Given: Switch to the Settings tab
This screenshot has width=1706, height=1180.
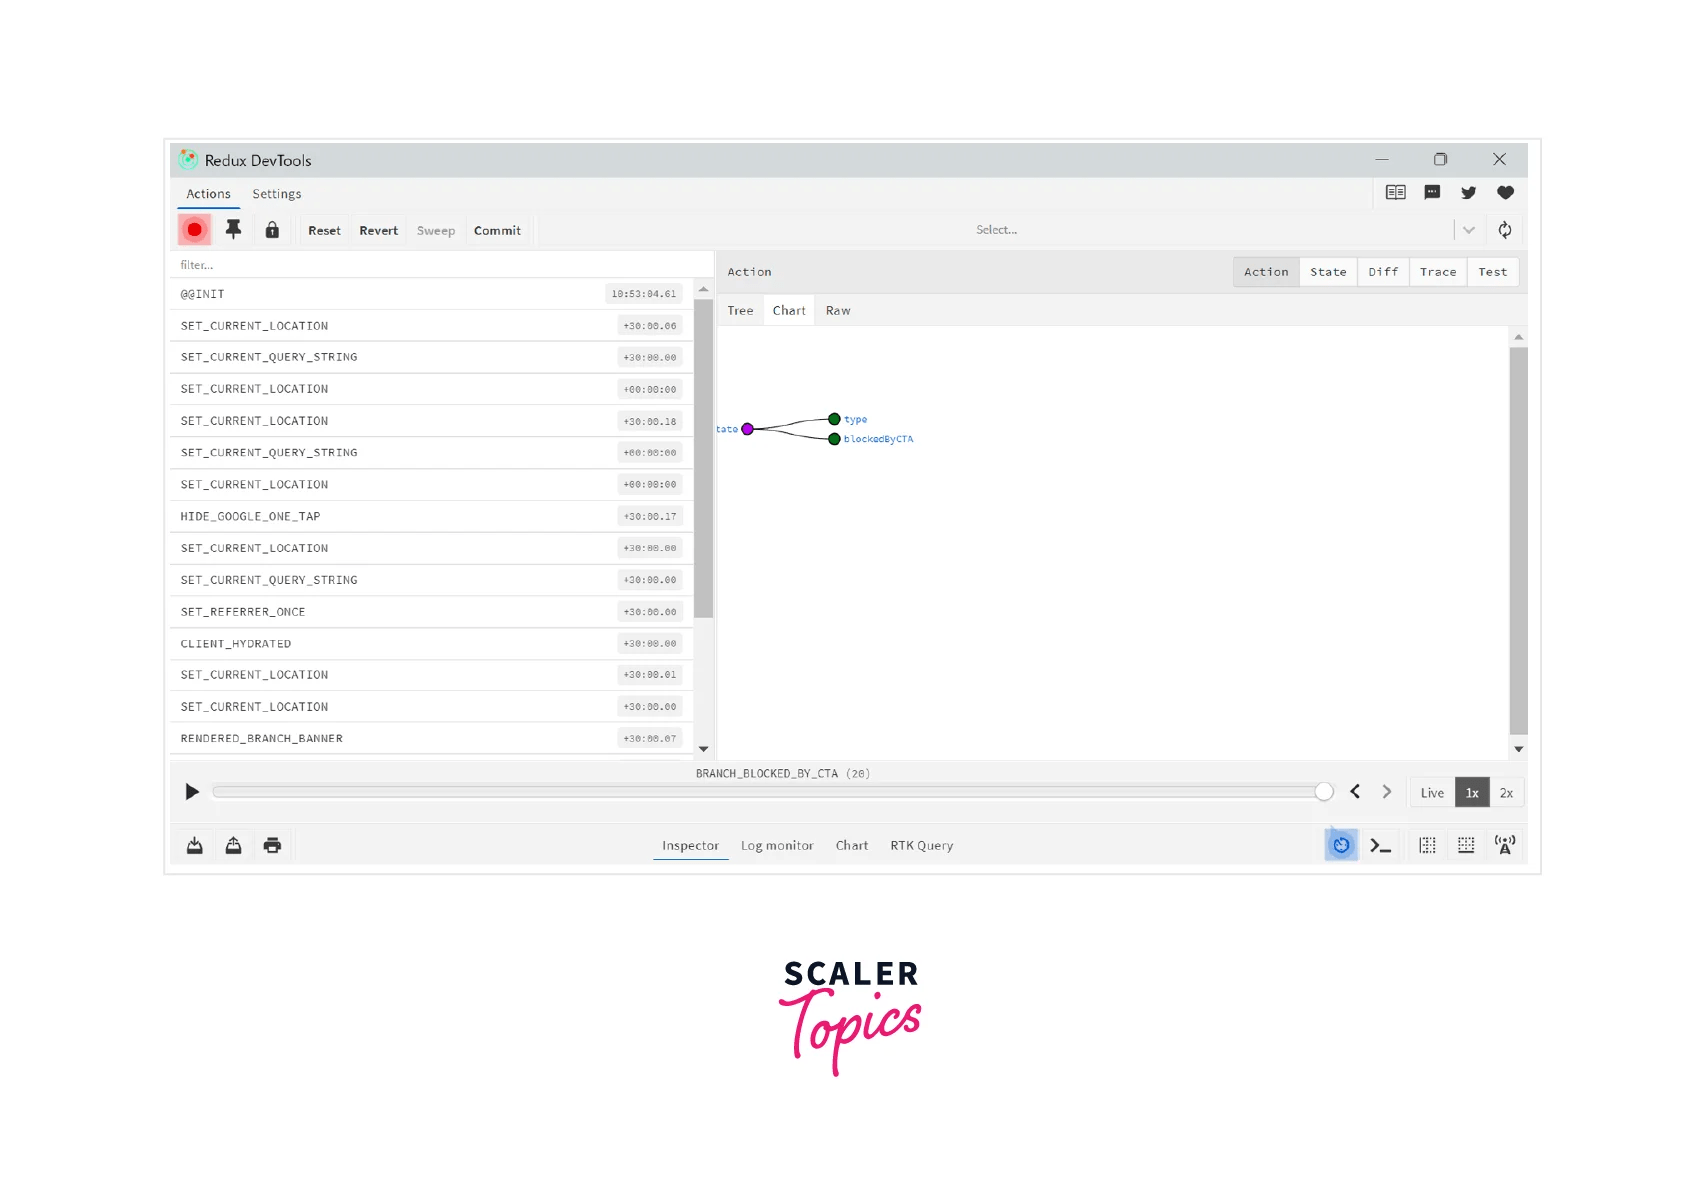Looking at the screenshot, I should pyautogui.click(x=276, y=193).
